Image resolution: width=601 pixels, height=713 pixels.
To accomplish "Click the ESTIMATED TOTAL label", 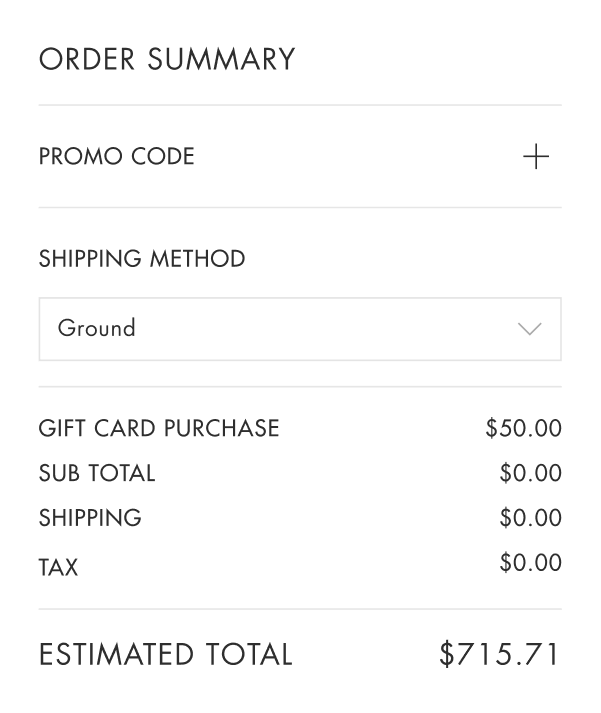I will click(x=165, y=655).
